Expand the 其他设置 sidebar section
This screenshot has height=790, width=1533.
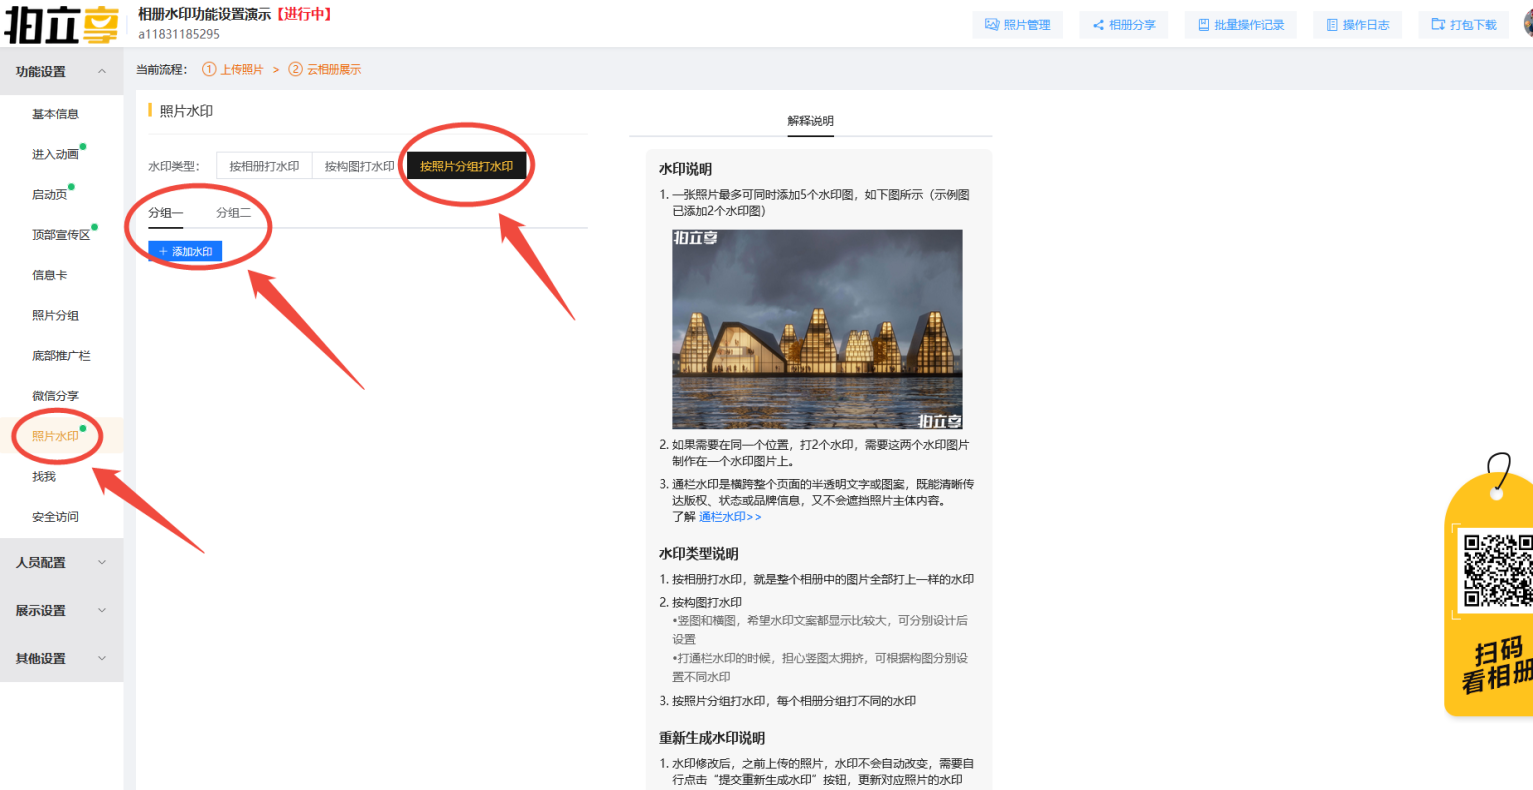click(x=61, y=659)
